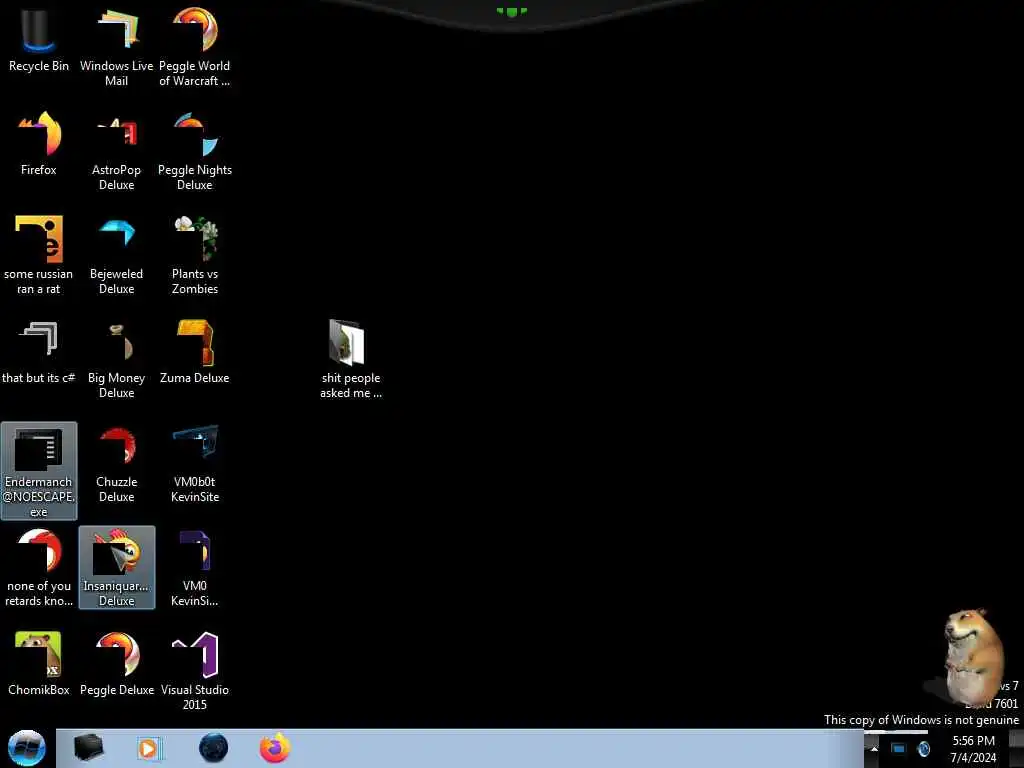The width and height of the screenshot is (1024, 768).
Task: Select the Visual Studio 2015 shortcut
Action: [x=195, y=670]
